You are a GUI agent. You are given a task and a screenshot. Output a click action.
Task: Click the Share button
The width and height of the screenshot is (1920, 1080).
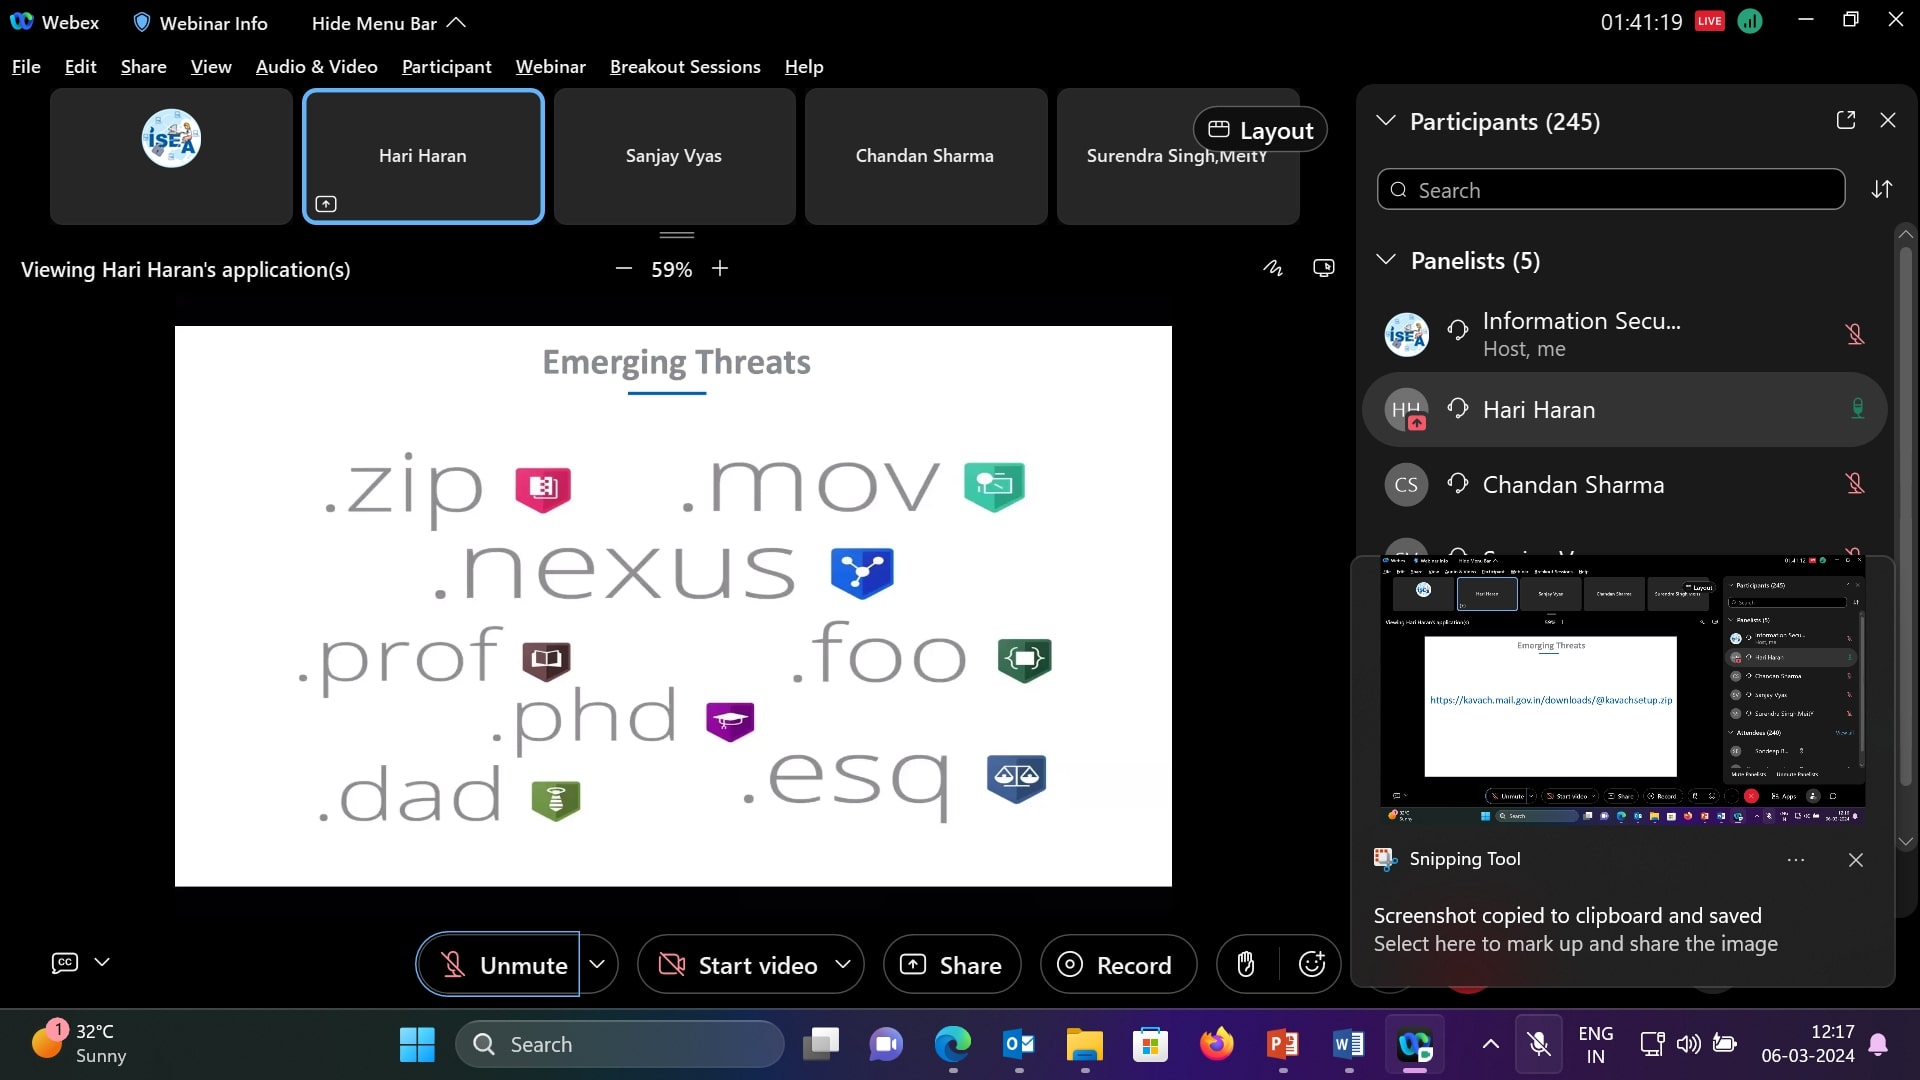tap(951, 964)
